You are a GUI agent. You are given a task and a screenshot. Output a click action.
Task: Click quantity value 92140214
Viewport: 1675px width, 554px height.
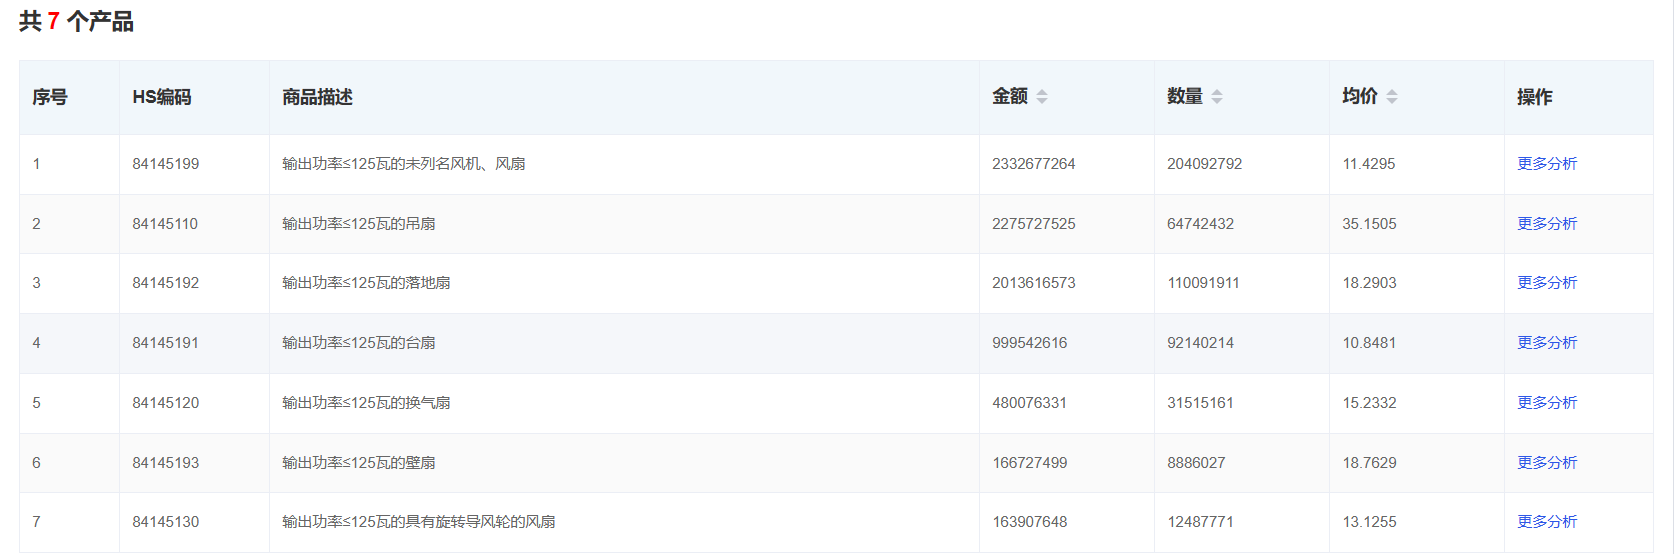(1201, 343)
